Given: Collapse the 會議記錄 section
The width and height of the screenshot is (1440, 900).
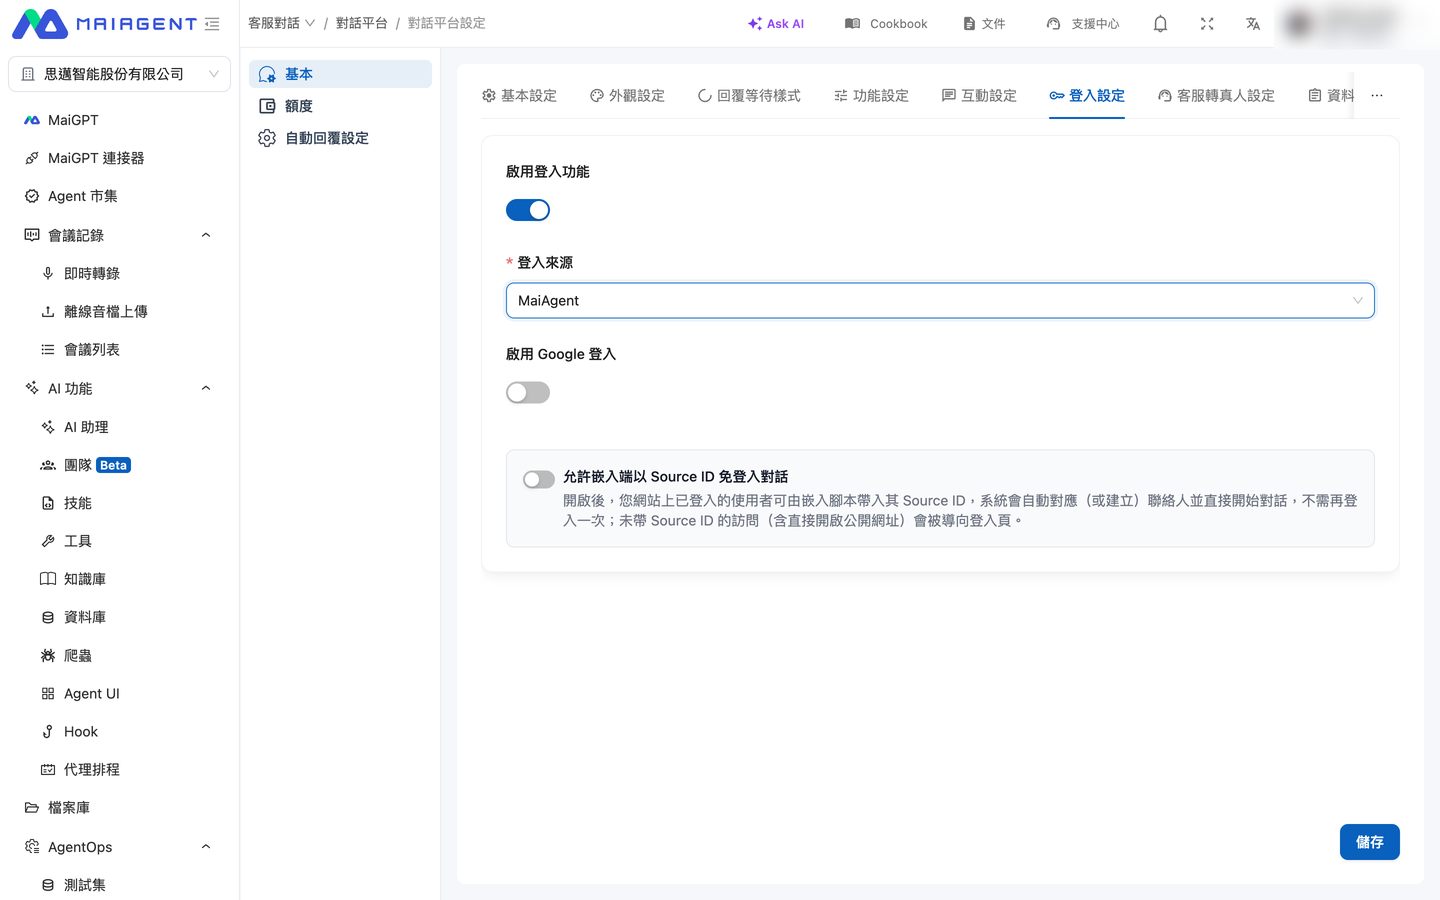Looking at the screenshot, I should point(206,235).
